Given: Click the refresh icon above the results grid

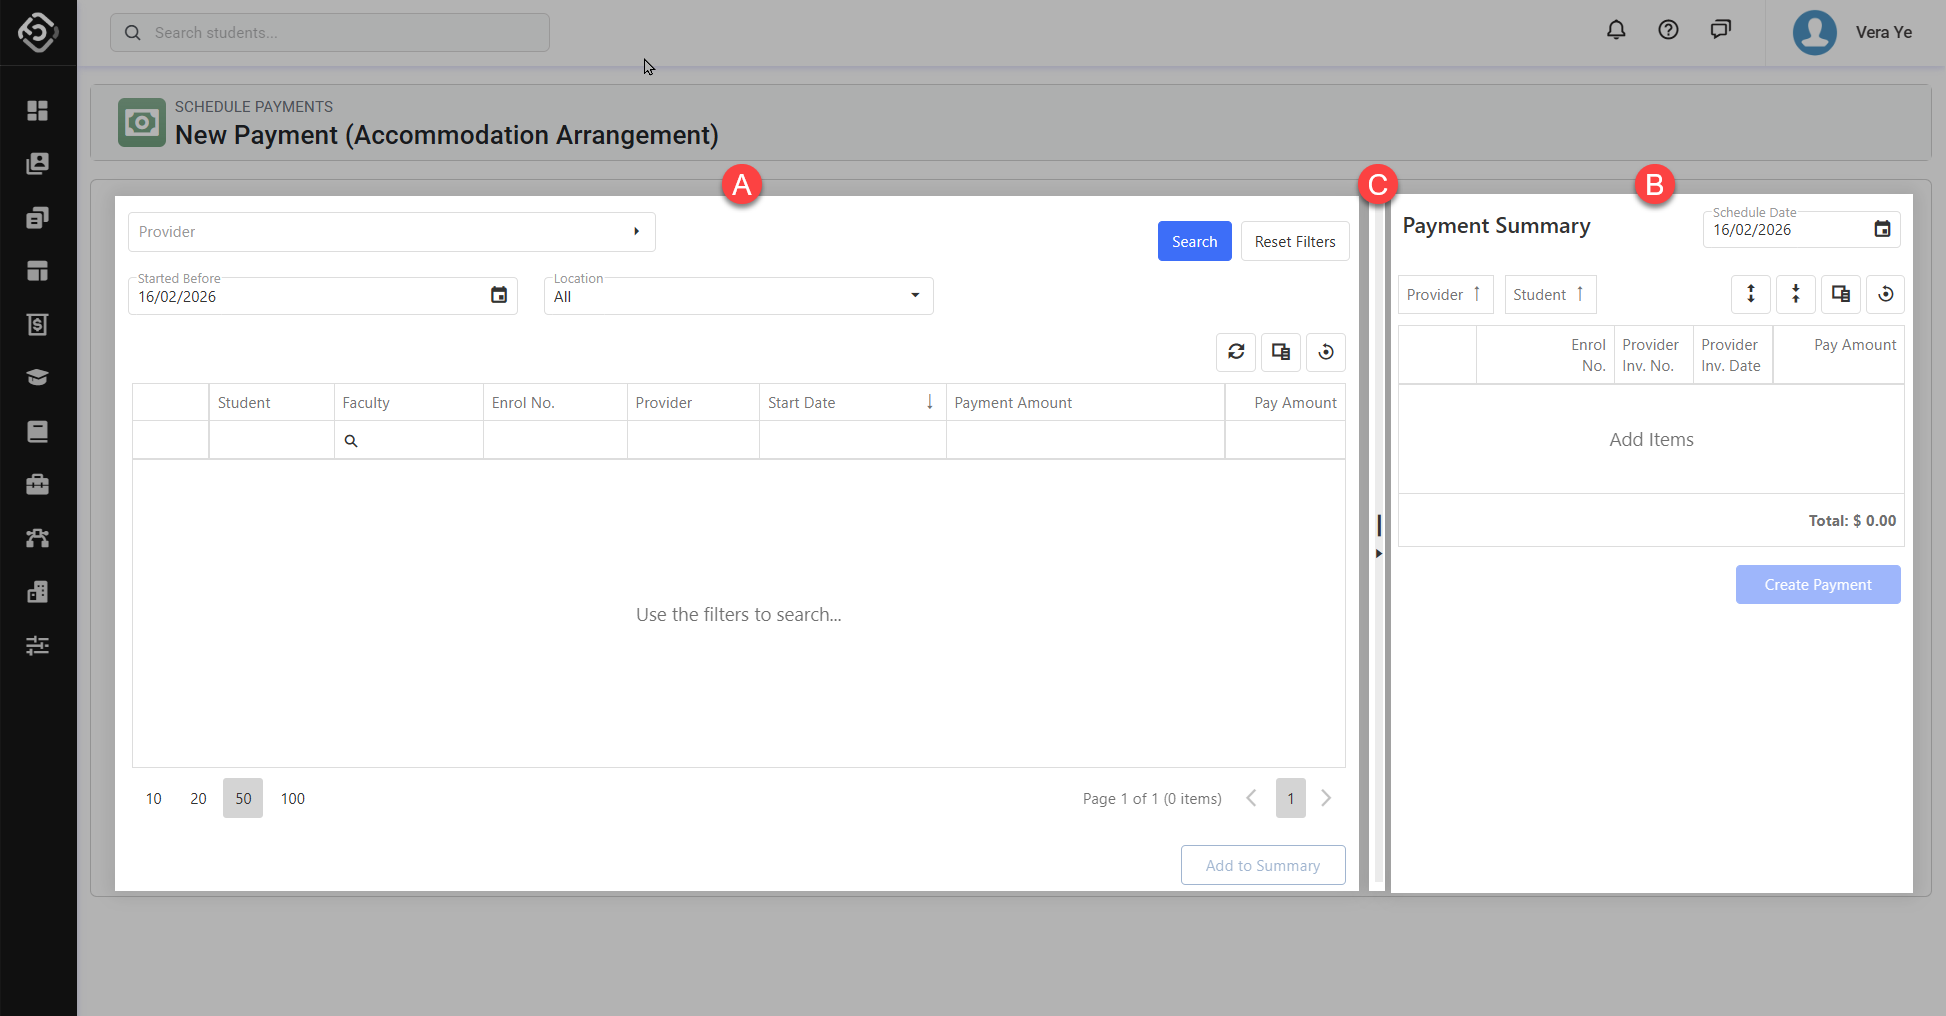Looking at the screenshot, I should coord(1236,352).
